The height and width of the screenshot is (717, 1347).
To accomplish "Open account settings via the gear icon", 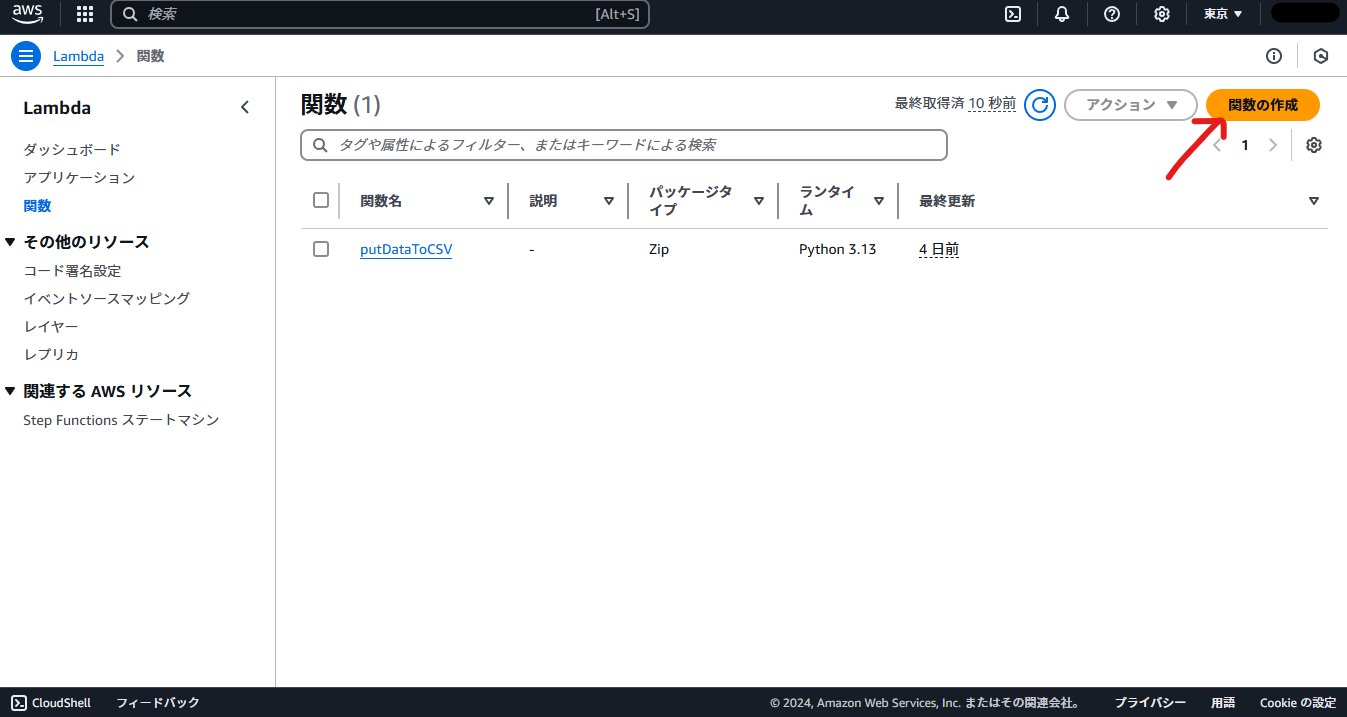I will click(1161, 14).
